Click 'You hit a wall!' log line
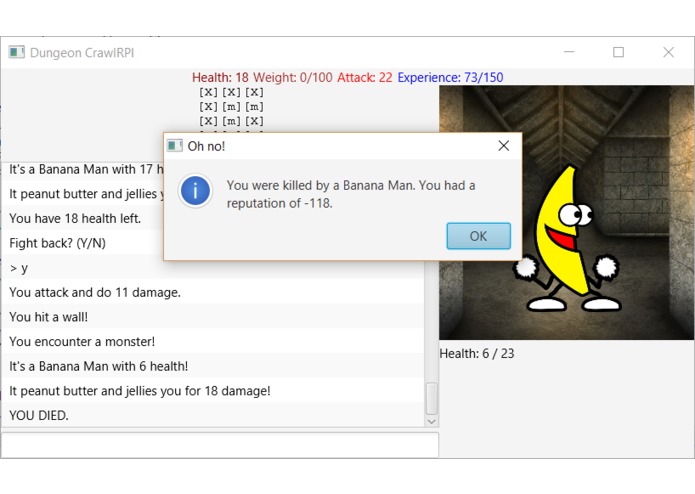This screenshot has height=494, width=695. tap(48, 317)
